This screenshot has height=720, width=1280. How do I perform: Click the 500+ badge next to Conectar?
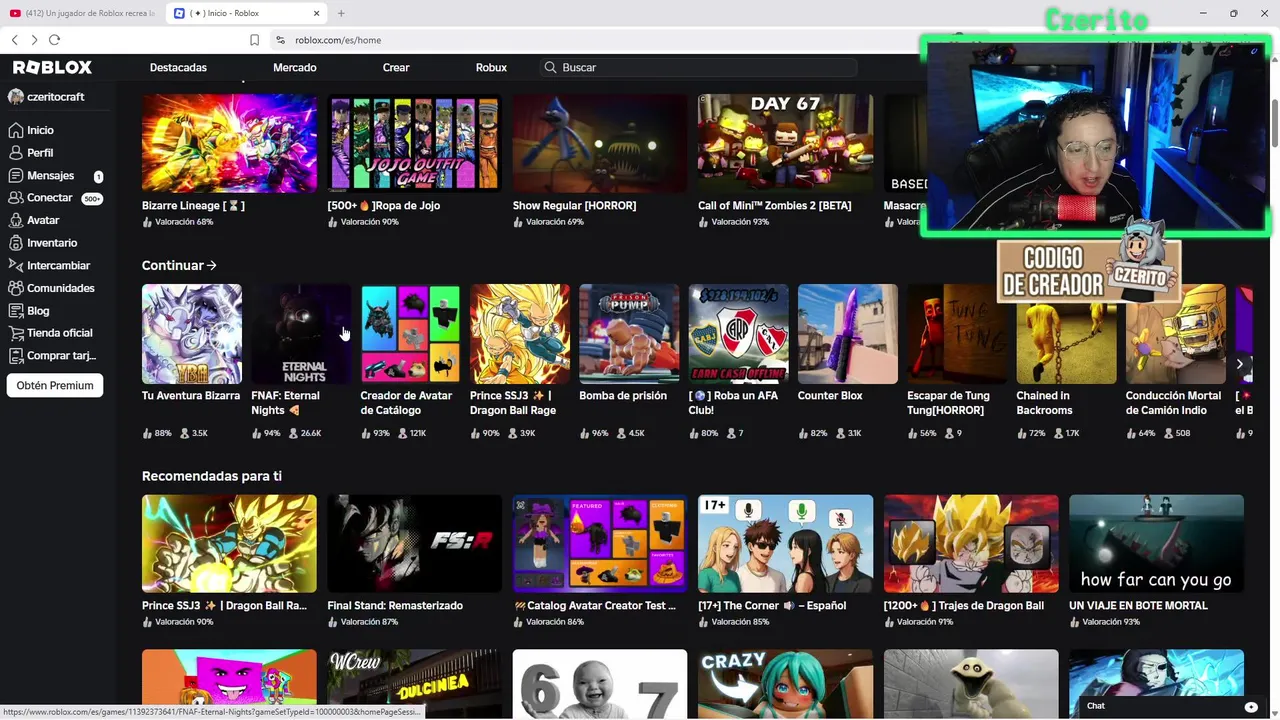(x=92, y=199)
